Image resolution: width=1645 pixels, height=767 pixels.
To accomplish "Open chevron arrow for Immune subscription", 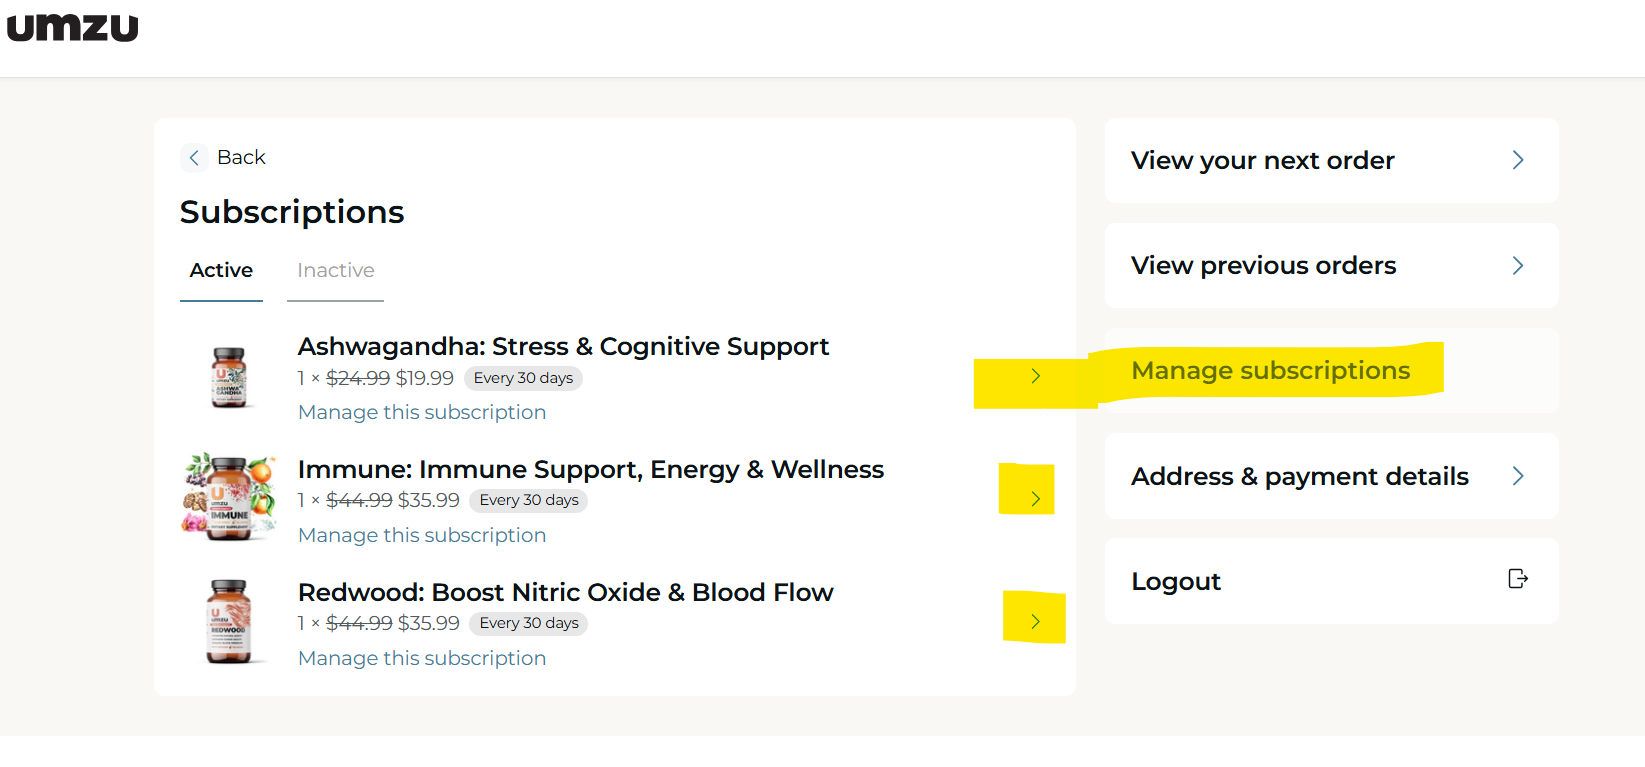I will [x=1036, y=499].
